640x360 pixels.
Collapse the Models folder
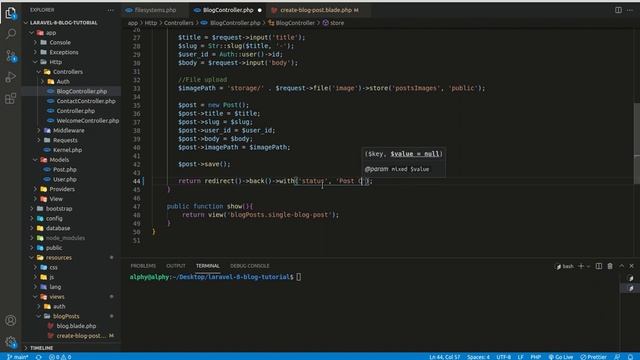59,160
